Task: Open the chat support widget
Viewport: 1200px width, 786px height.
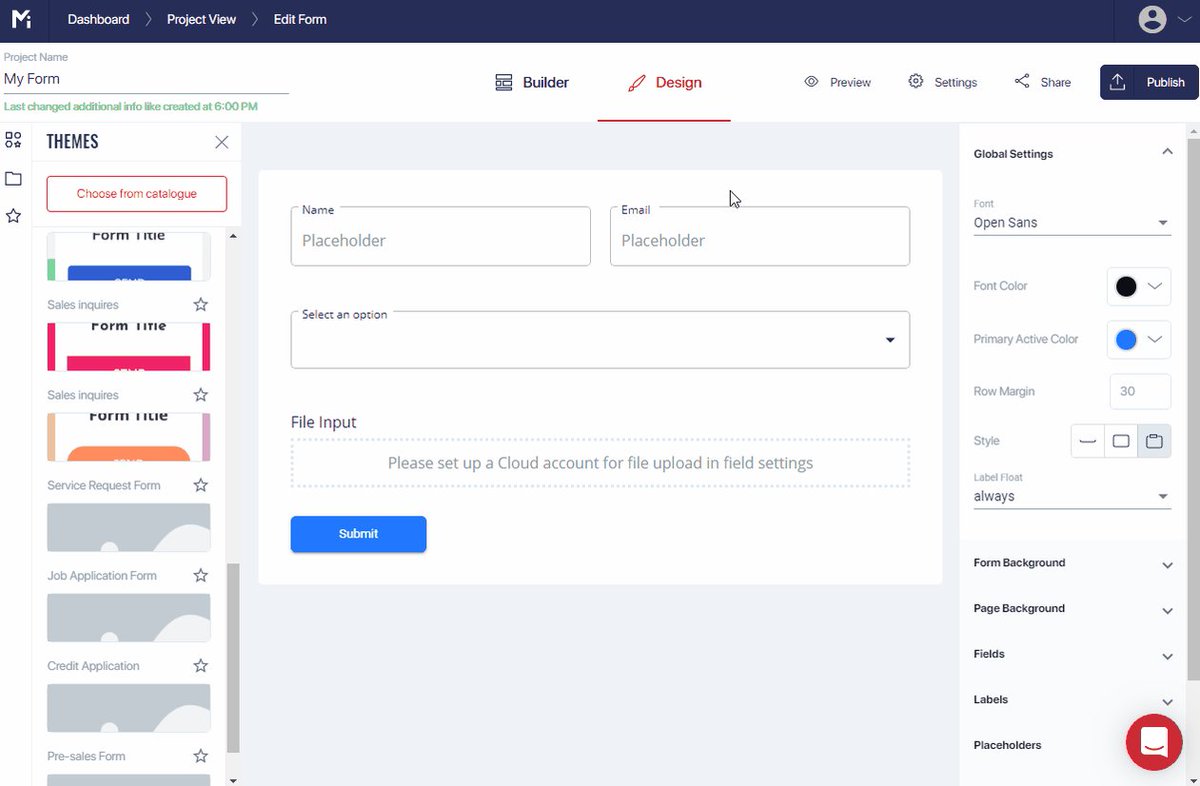Action: pyautogui.click(x=1154, y=742)
